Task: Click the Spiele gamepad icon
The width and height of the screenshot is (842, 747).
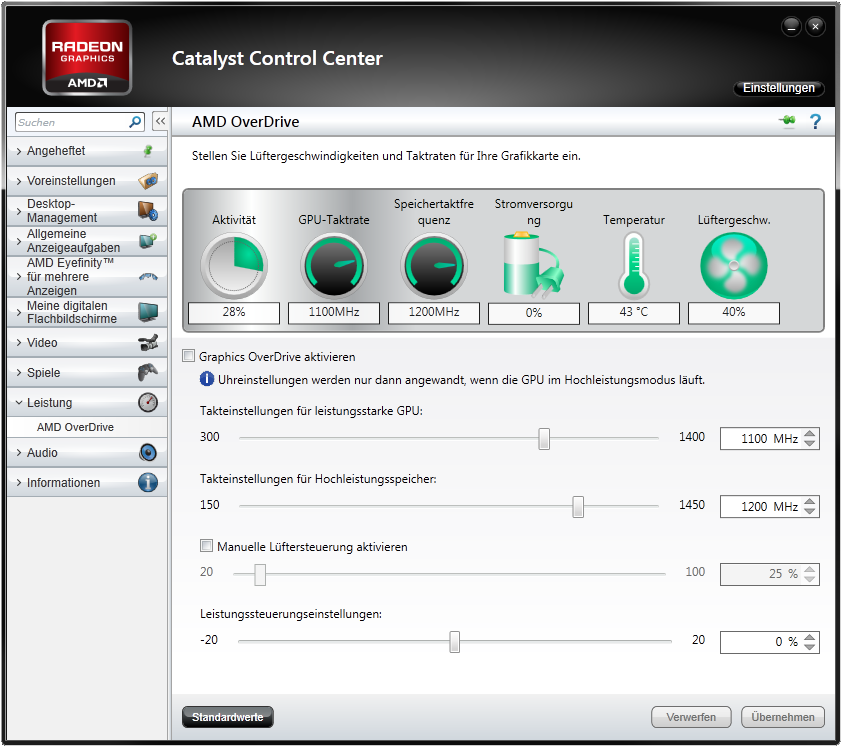Action: pos(148,372)
